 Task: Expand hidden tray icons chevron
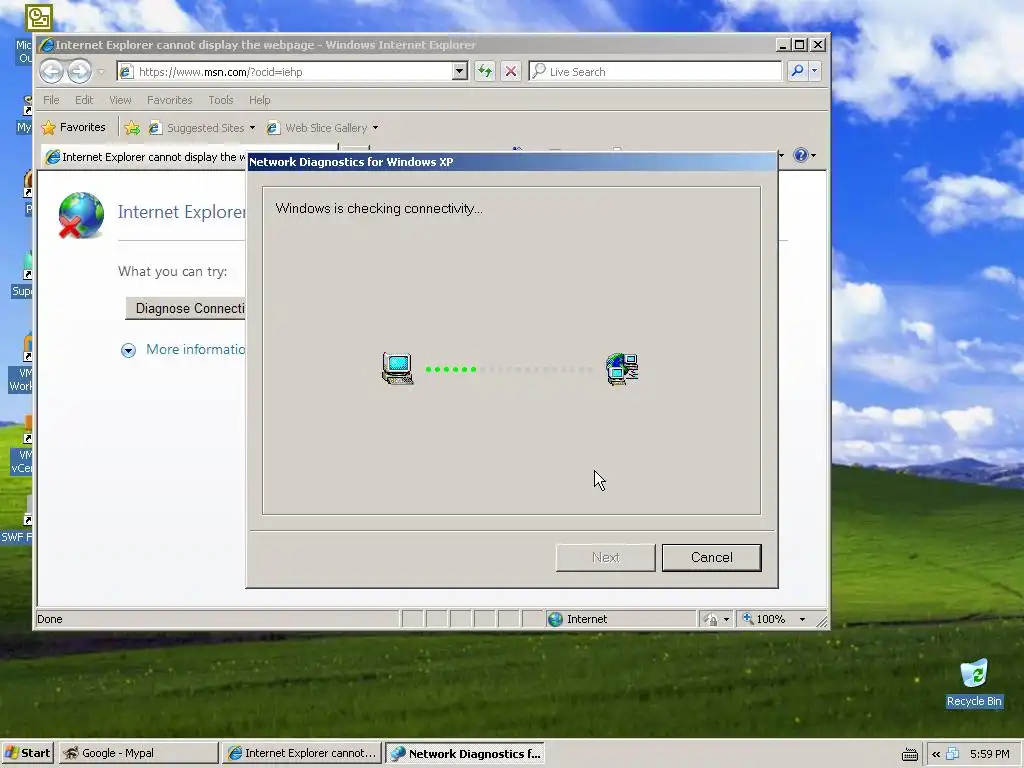(x=936, y=754)
